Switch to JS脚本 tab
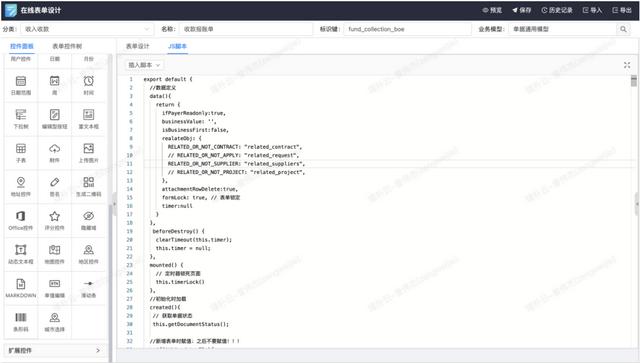 pyautogui.click(x=178, y=46)
